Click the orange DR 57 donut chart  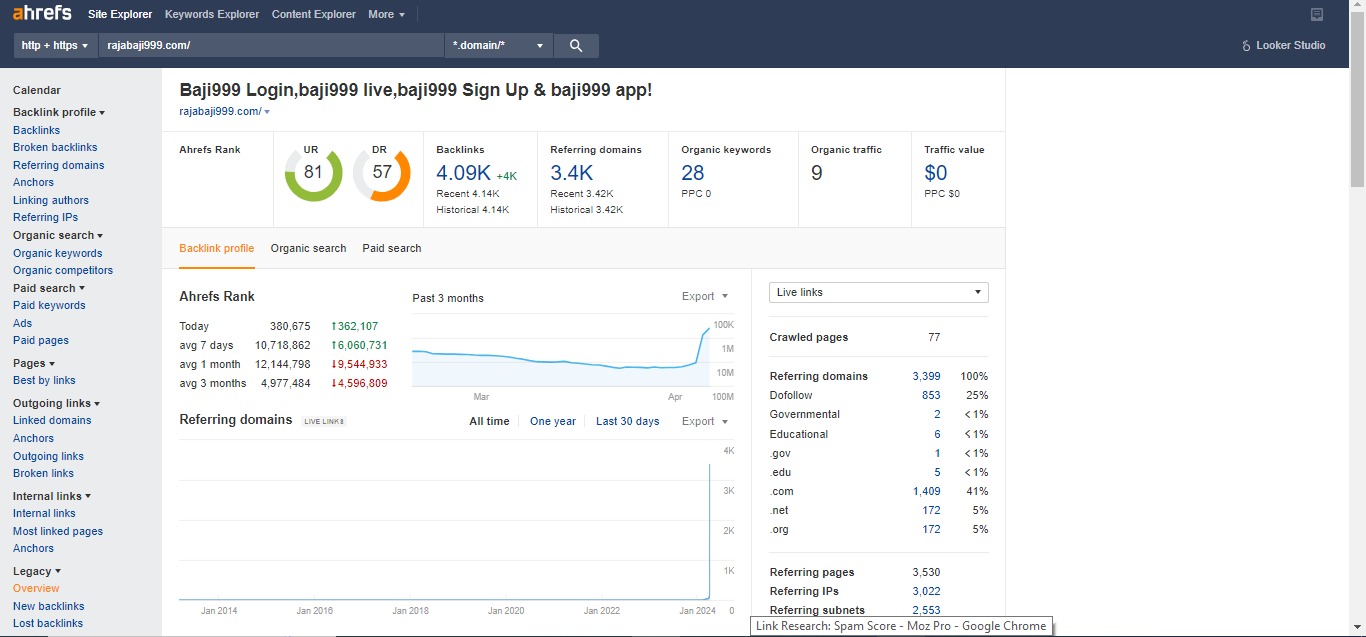(x=381, y=173)
